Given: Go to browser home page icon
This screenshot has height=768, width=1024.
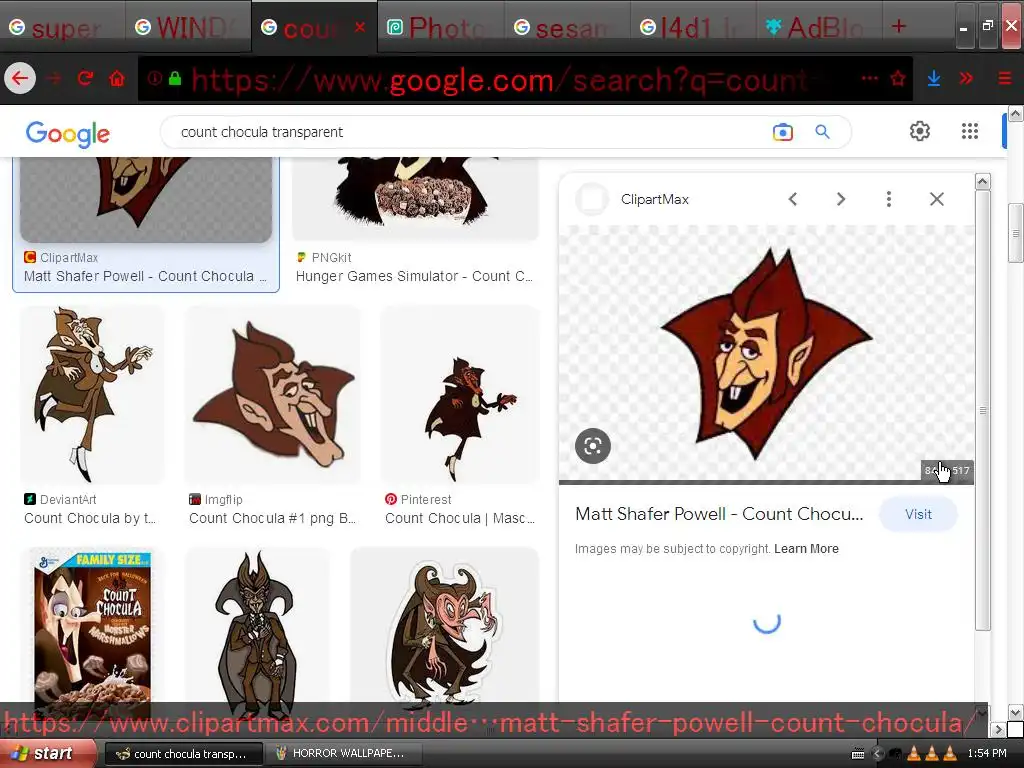Looking at the screenshot, I should coord(117,78).
